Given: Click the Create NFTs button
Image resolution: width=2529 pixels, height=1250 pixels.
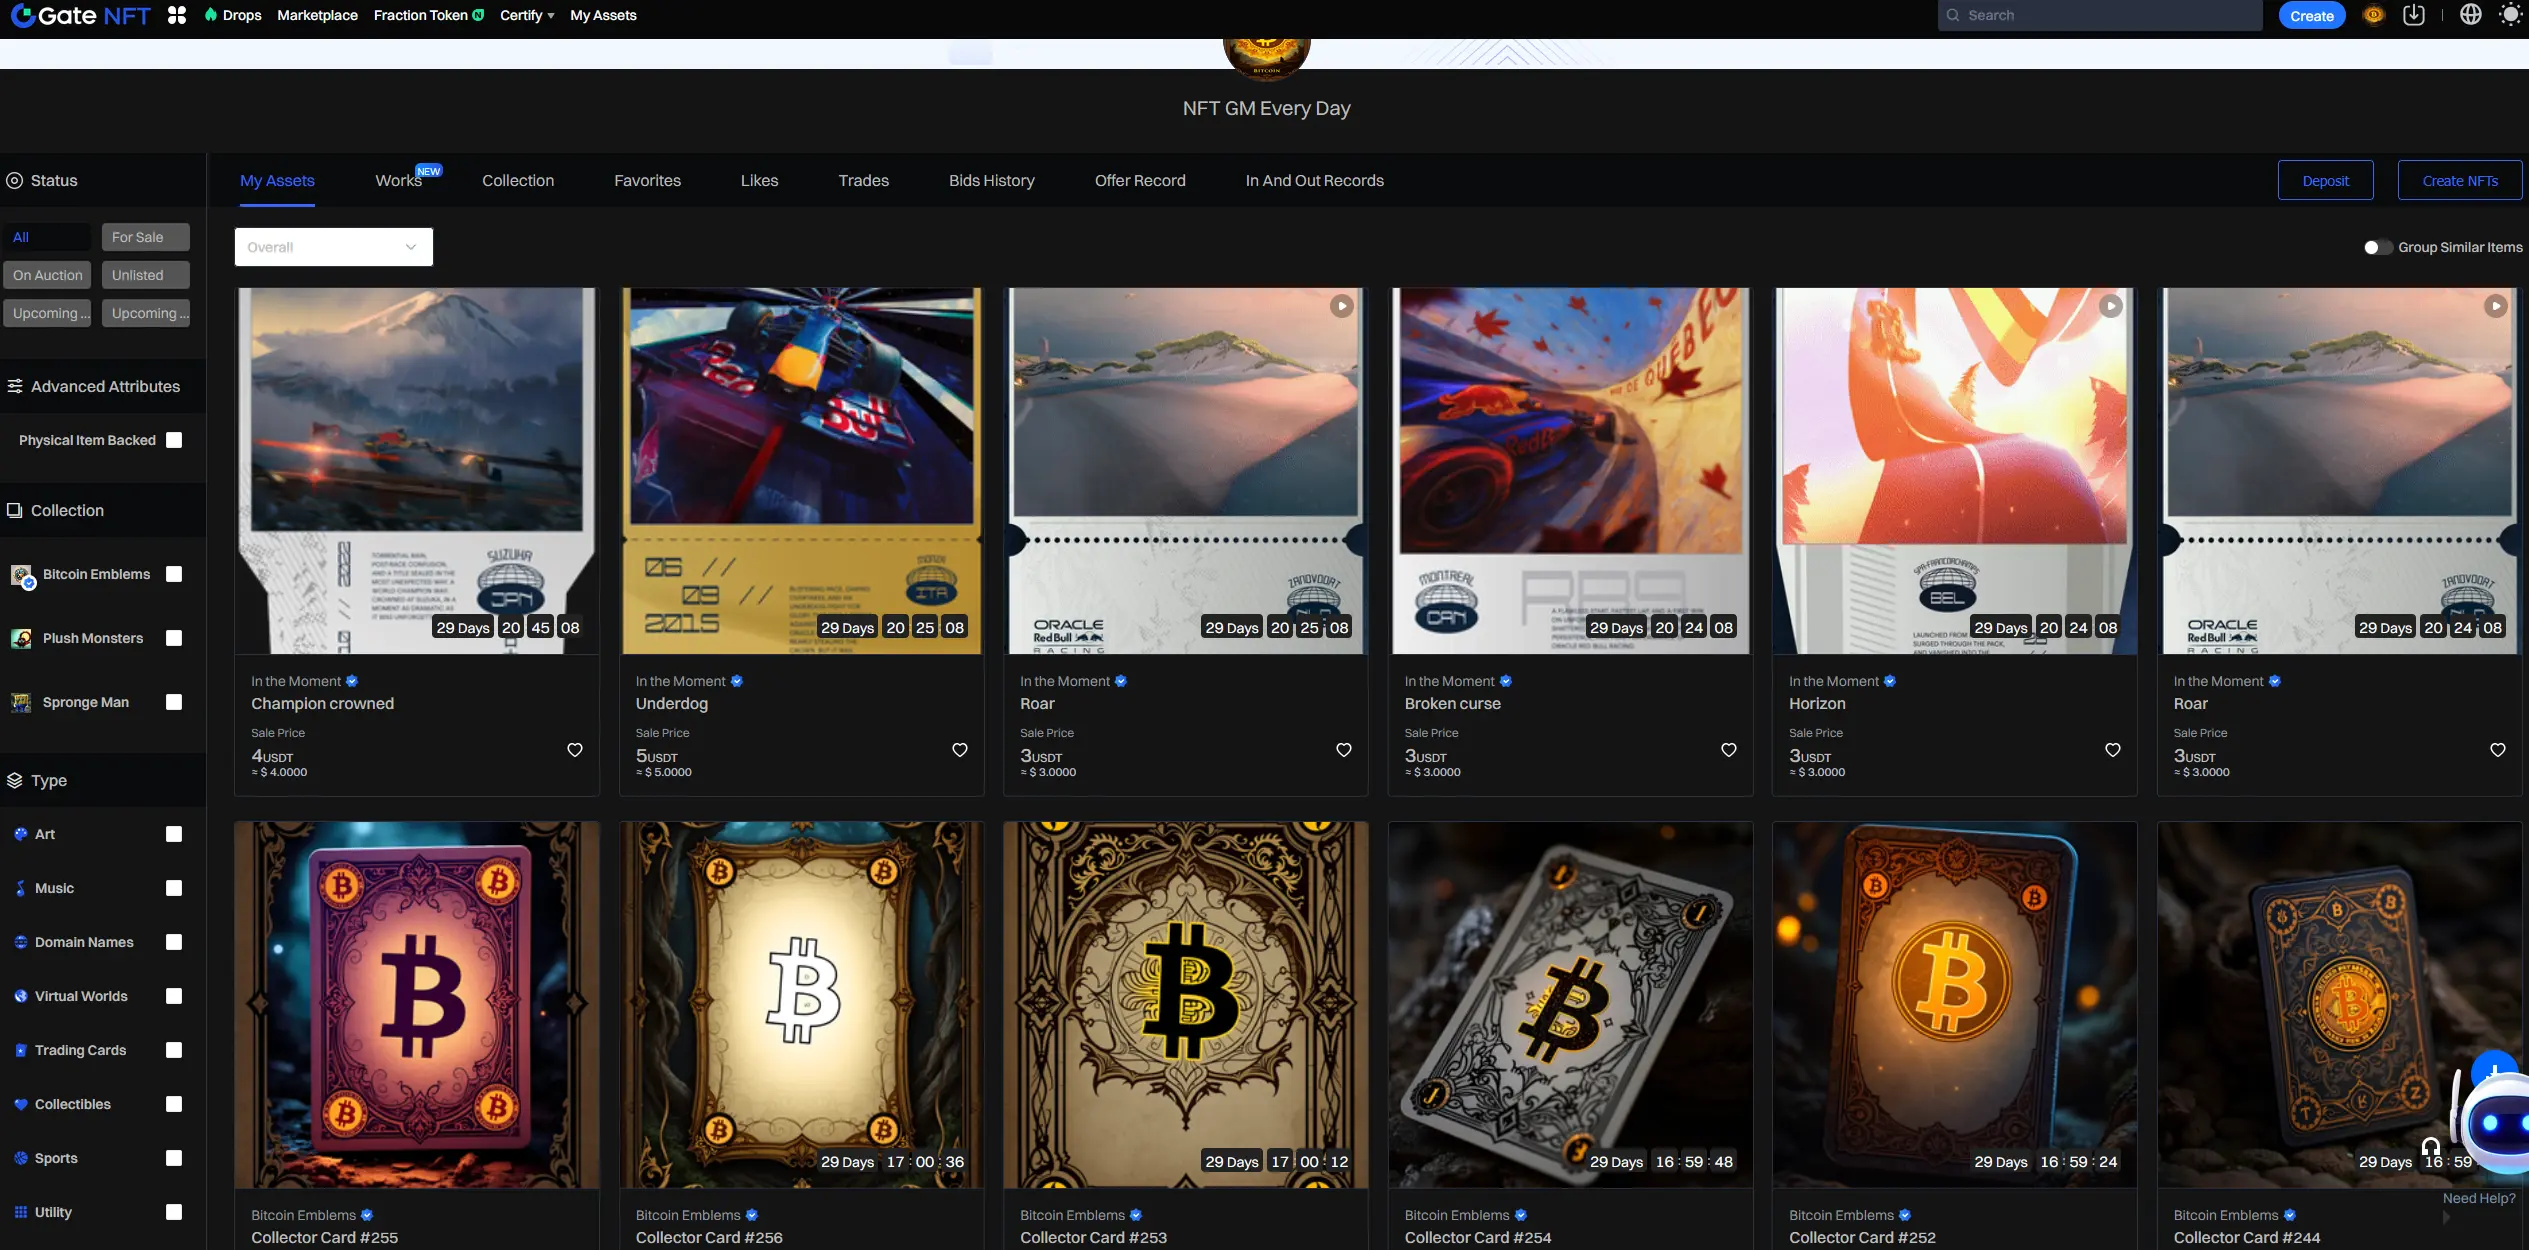Looking at the screenshot, I should [x=2460, y=181].
